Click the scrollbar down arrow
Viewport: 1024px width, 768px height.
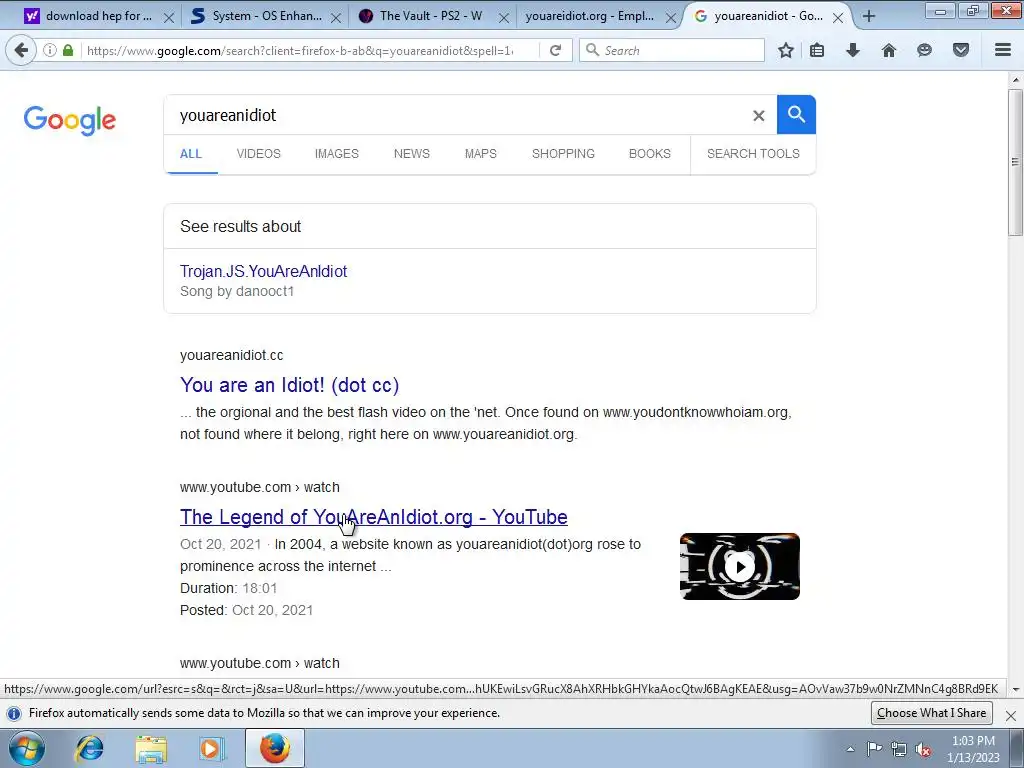tap(1015, 689)
